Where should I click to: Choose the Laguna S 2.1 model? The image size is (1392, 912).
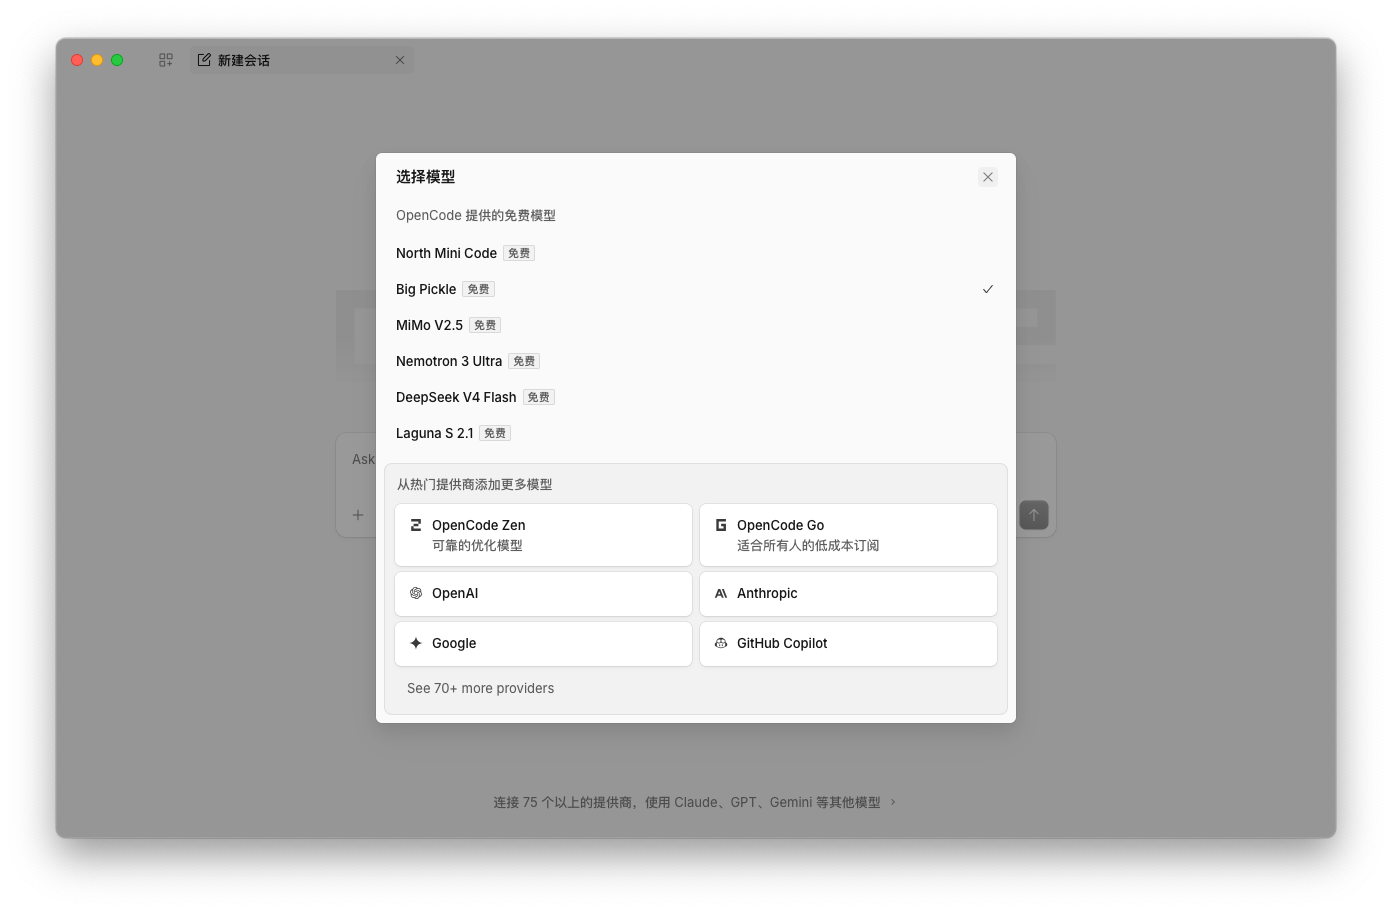click(x=696, y=433)
